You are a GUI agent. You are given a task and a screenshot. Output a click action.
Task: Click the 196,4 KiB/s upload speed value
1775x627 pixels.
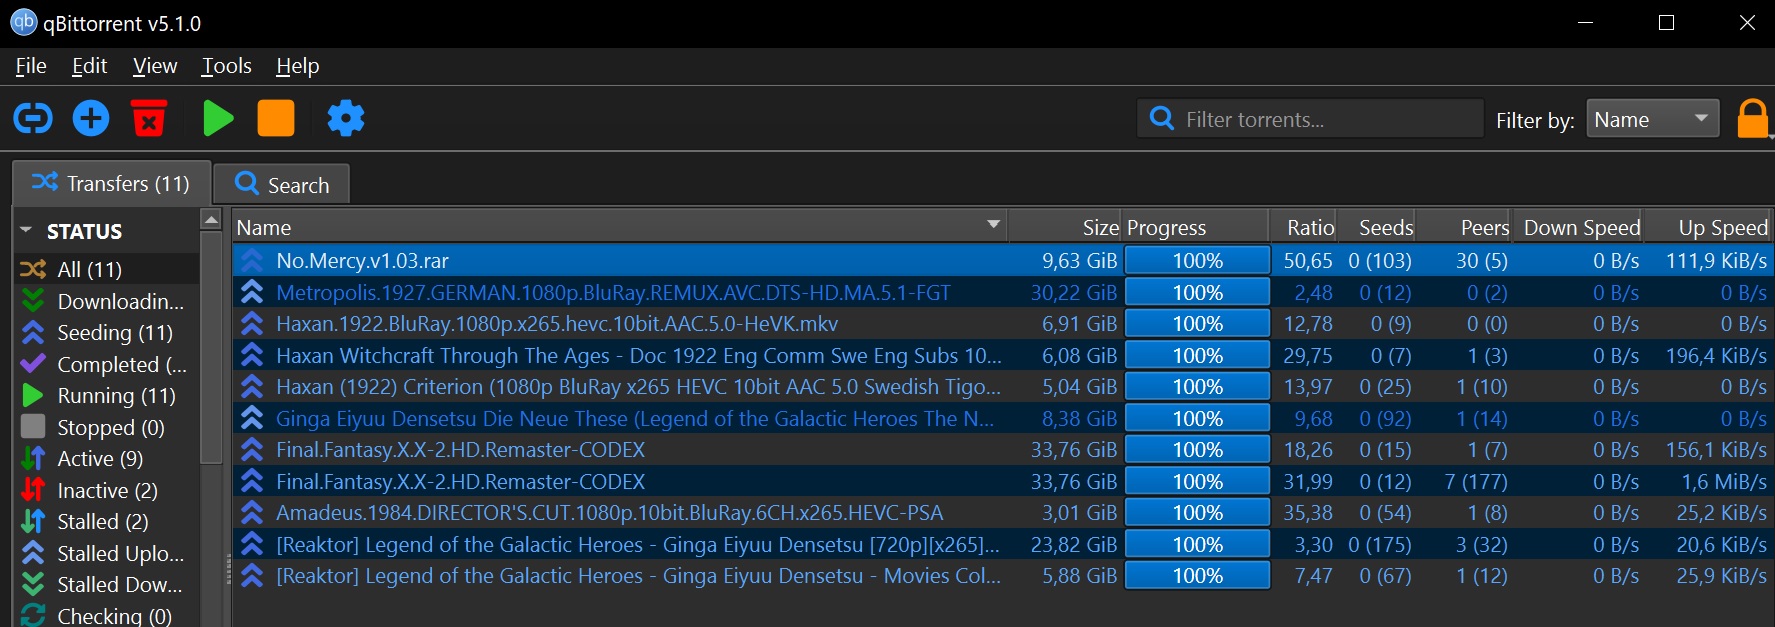(x=1716, y=356)
